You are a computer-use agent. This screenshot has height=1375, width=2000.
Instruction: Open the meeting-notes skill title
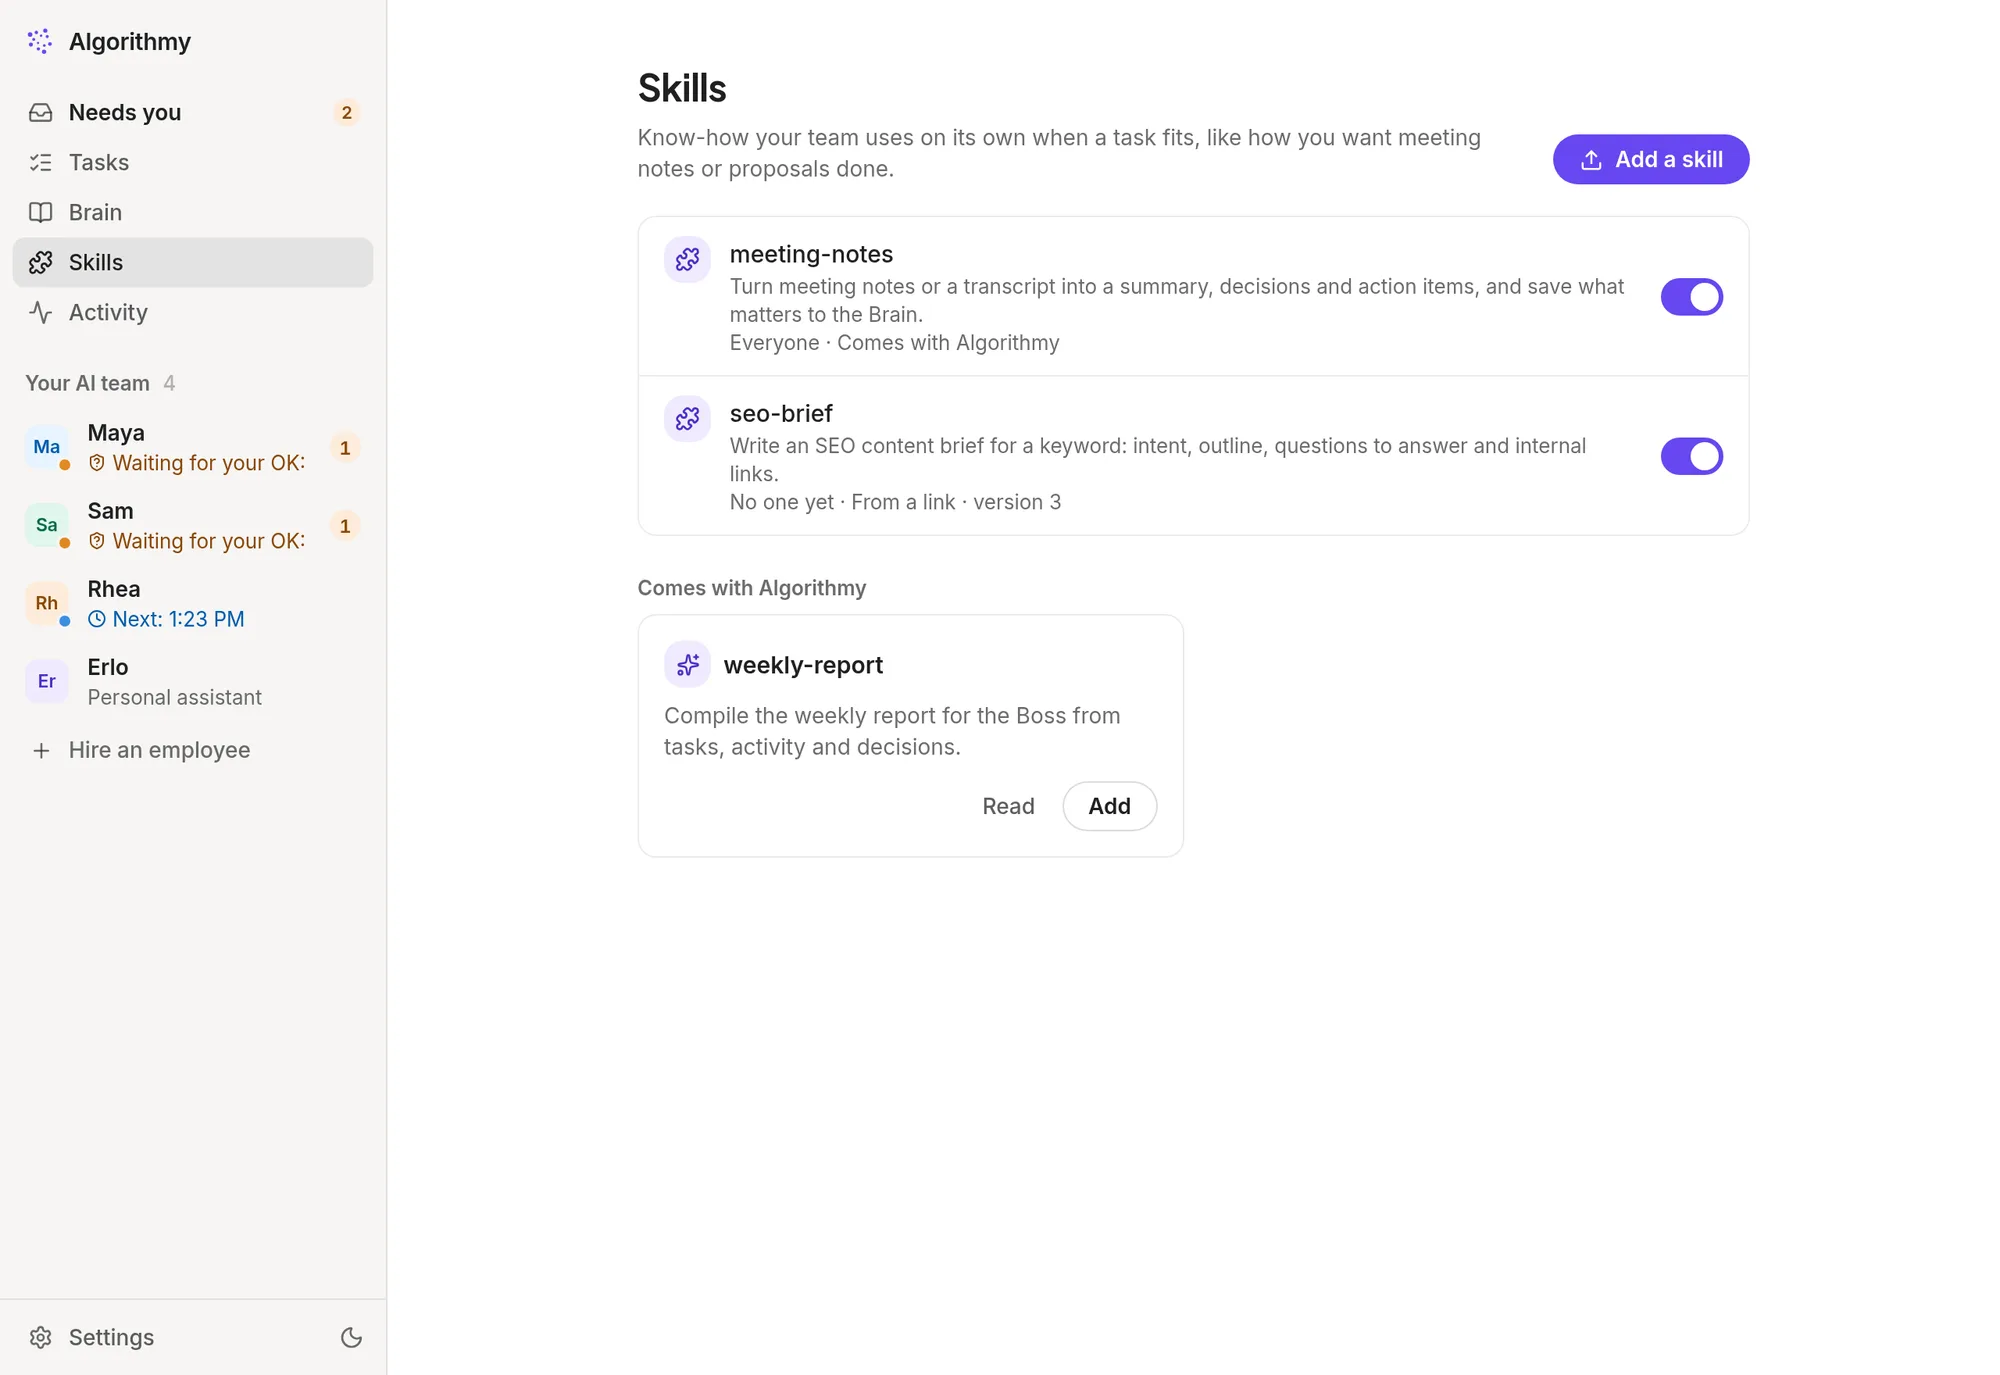pos(811,254)
